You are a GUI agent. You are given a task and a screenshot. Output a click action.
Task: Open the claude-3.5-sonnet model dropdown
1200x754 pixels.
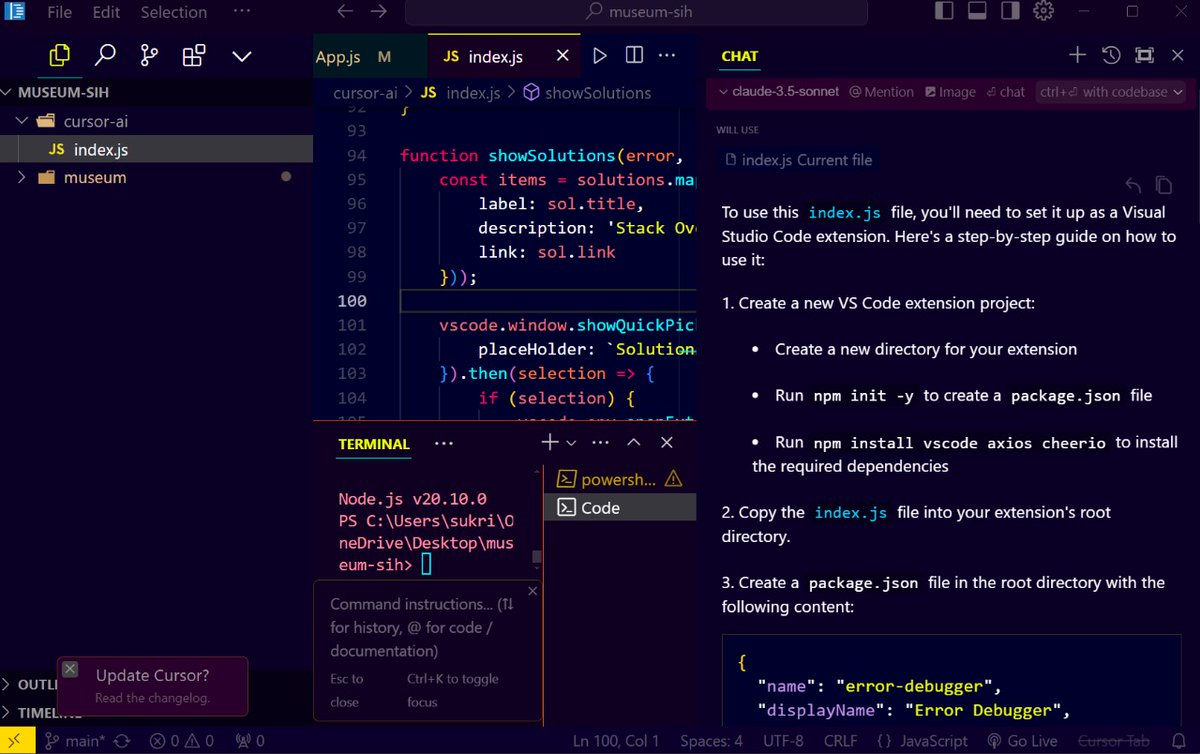785,91
